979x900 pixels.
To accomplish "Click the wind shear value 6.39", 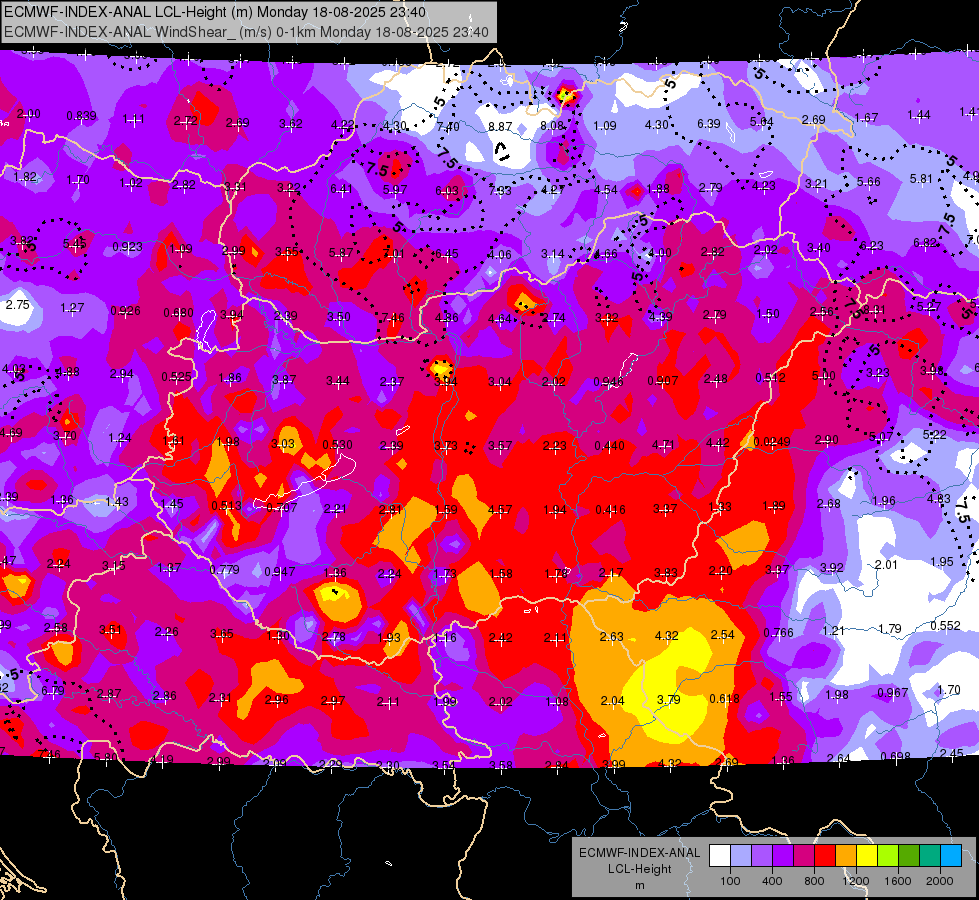I will click(x=709, y=124).
